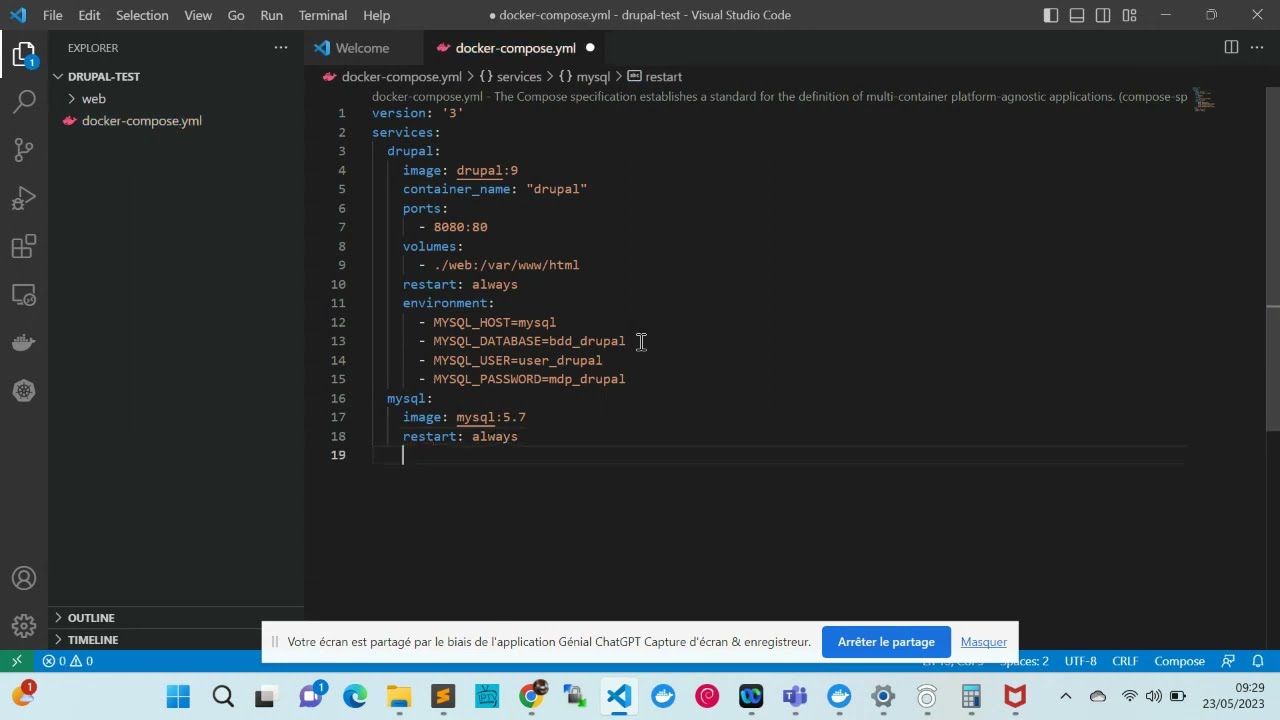Click the VS Code logo in title bar
The image size is (1280, 720).
coord(18,15)
